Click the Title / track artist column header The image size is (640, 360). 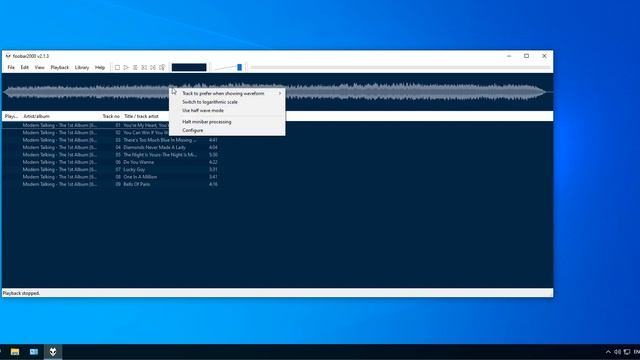tap(141, 116)
